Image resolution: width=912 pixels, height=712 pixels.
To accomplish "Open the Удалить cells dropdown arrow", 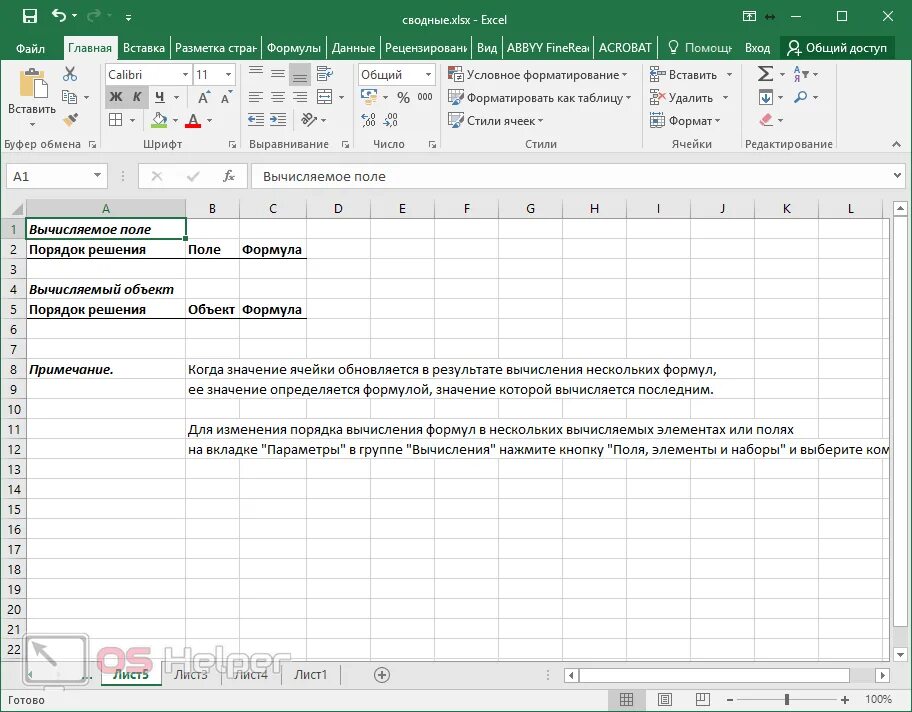I will (x=725, y=98).
